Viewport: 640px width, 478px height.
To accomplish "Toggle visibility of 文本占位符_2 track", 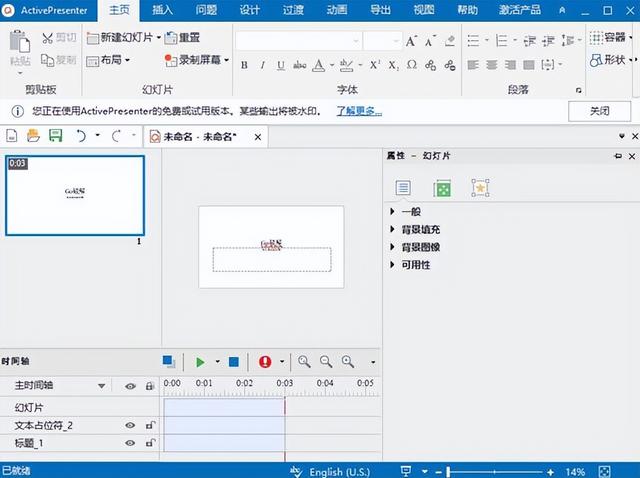I will 130,425.
